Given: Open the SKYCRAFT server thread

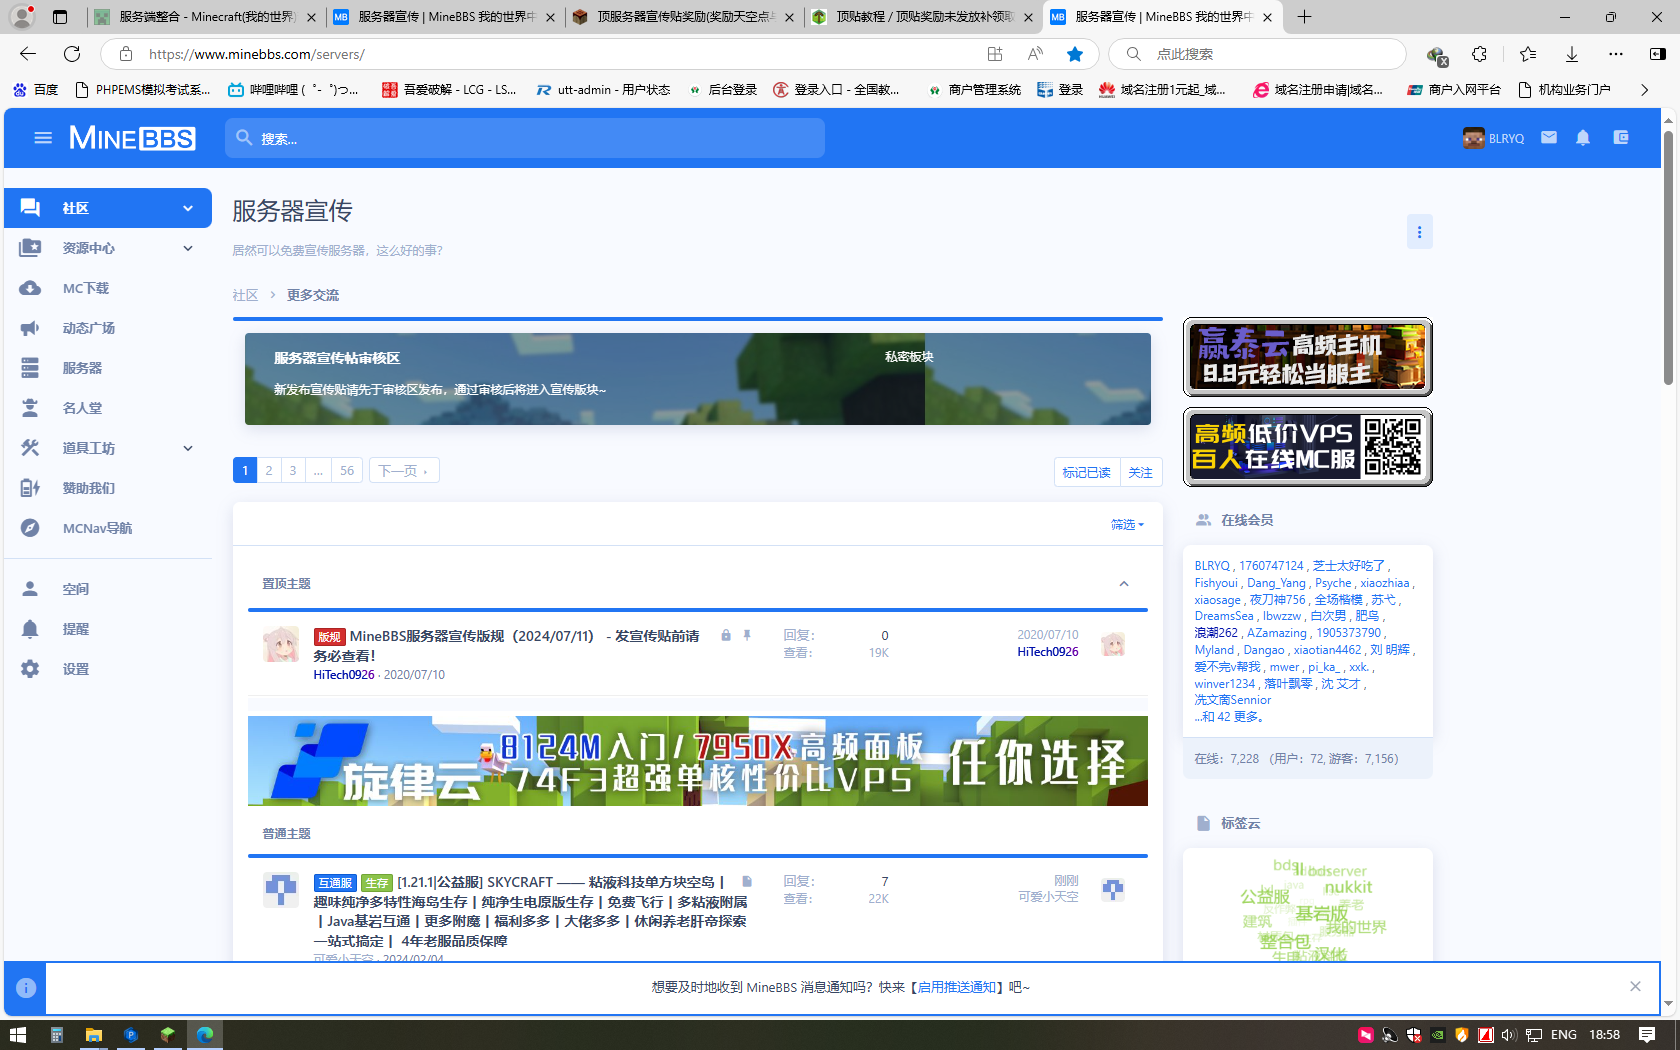Looking at the screenshot, I should pos(531,911).
